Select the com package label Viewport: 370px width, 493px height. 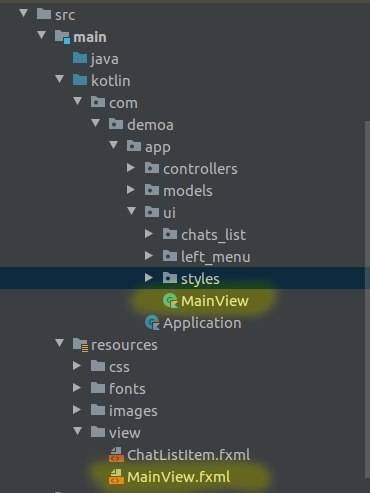click(123, 103)
